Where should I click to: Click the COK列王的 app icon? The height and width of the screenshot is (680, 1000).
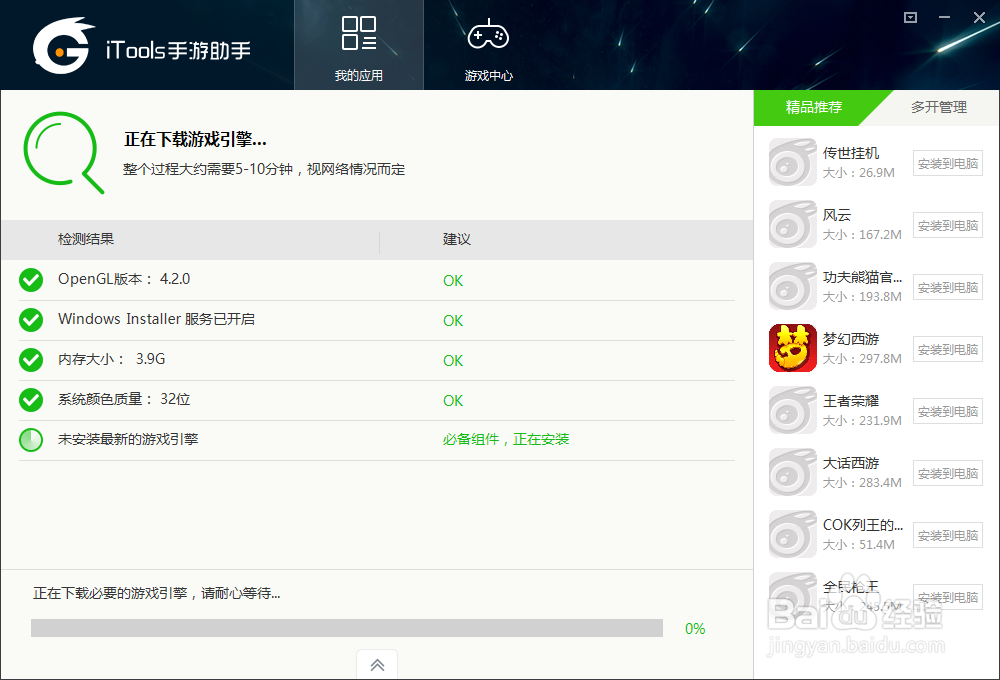pos(792,533)
